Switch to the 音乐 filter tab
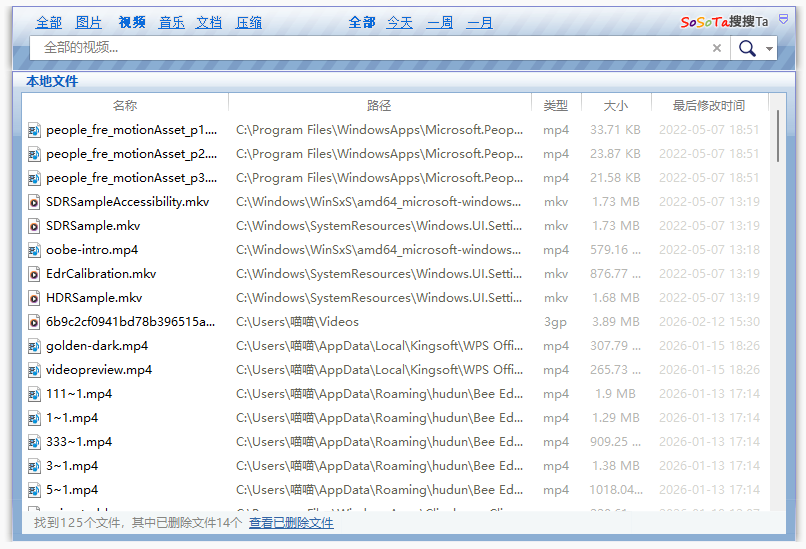 (172, 22)
